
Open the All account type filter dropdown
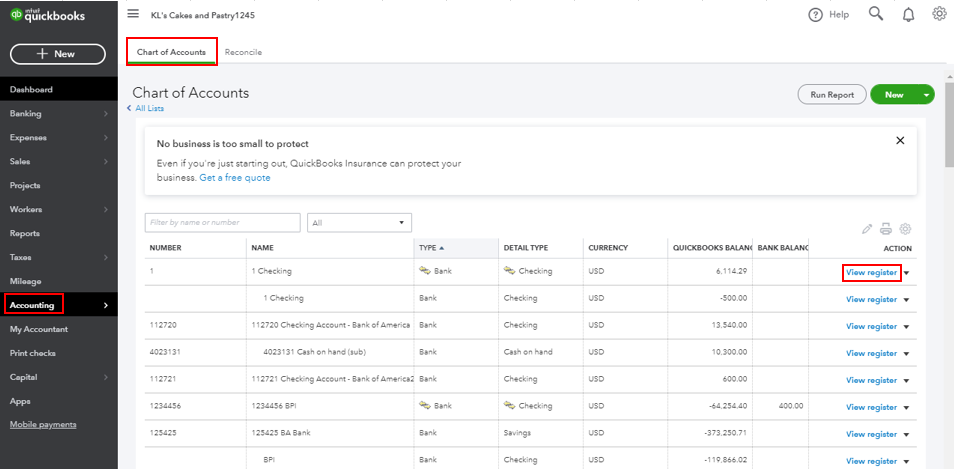click(x=359, y=223)
